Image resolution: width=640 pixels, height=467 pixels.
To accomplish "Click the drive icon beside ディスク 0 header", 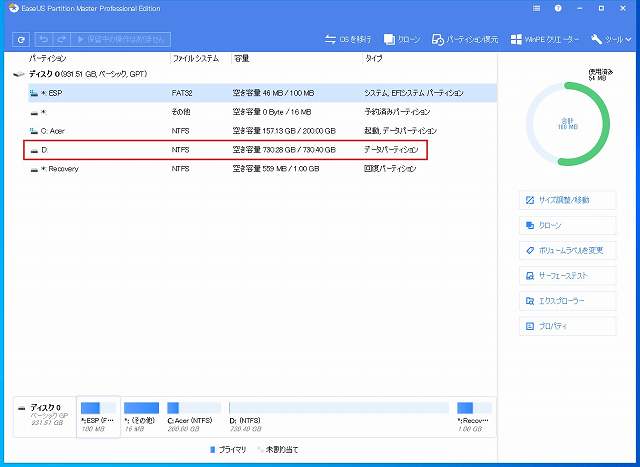I will click(19, 74).
